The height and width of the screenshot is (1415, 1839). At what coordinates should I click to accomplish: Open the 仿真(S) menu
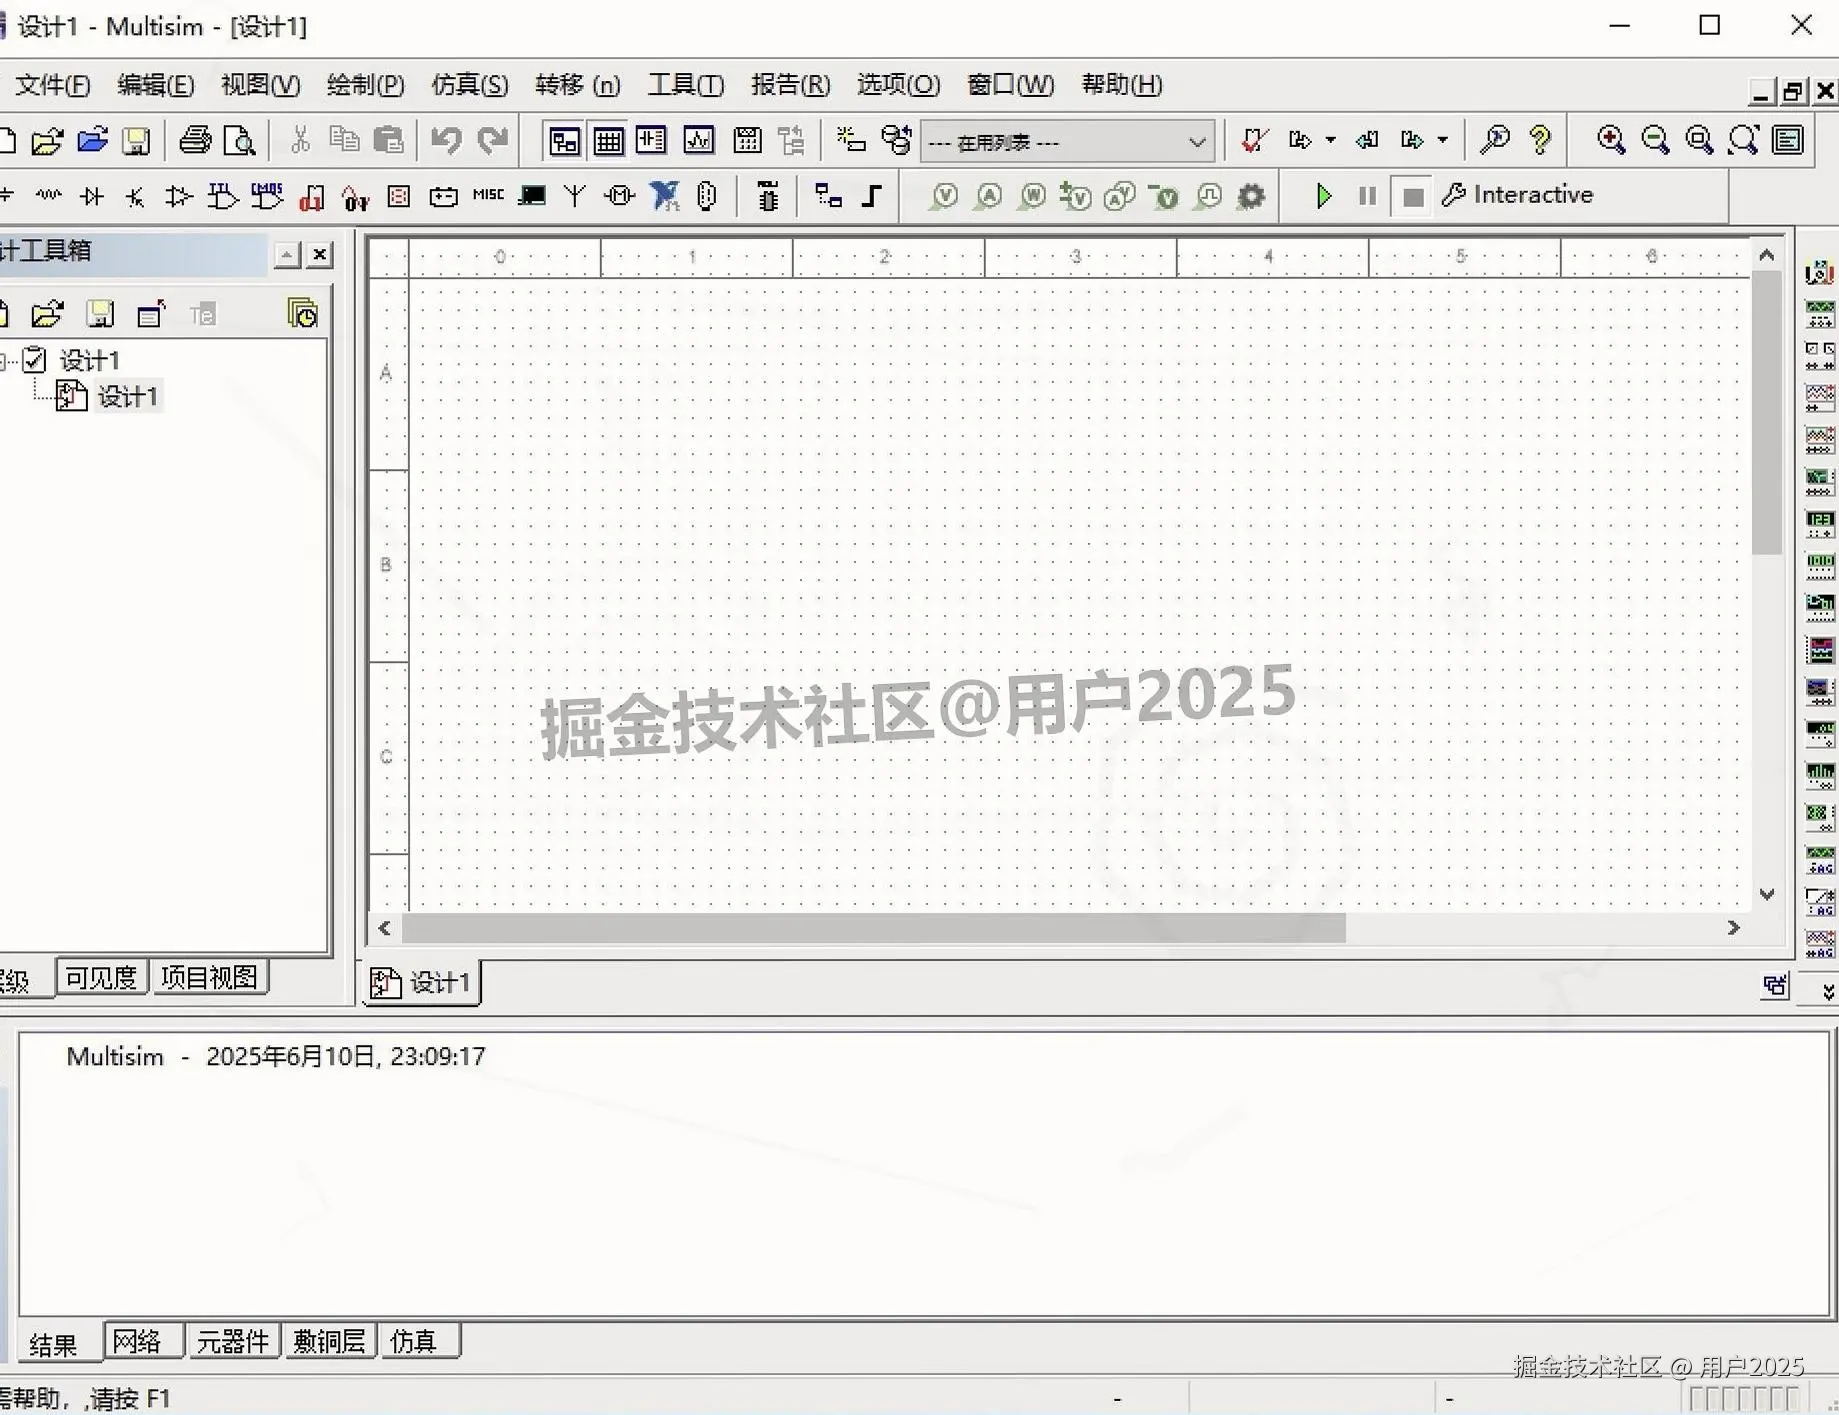469,85
